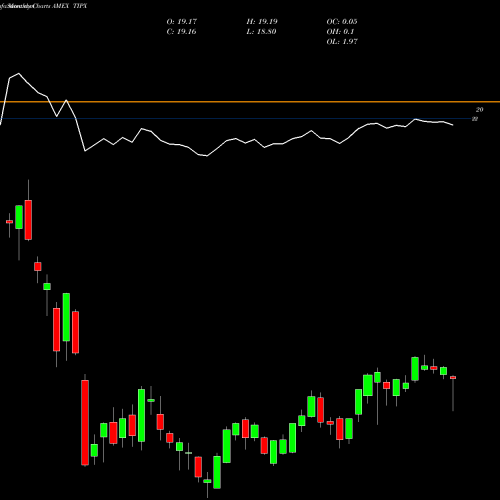
Task: Click the peak of the white indicator line
Action: (x=18, y=74)
